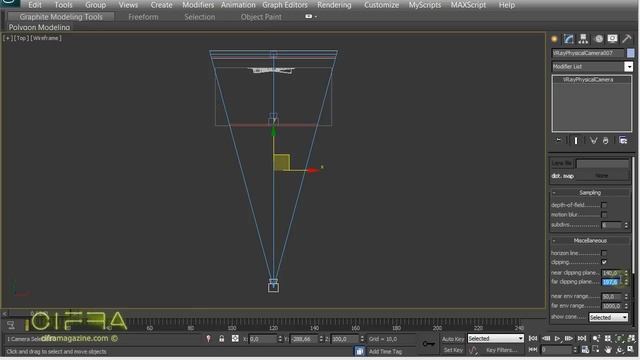This screenshot has width=640, height=360.
Task: Go to End frame button
Action: [582, 338]
